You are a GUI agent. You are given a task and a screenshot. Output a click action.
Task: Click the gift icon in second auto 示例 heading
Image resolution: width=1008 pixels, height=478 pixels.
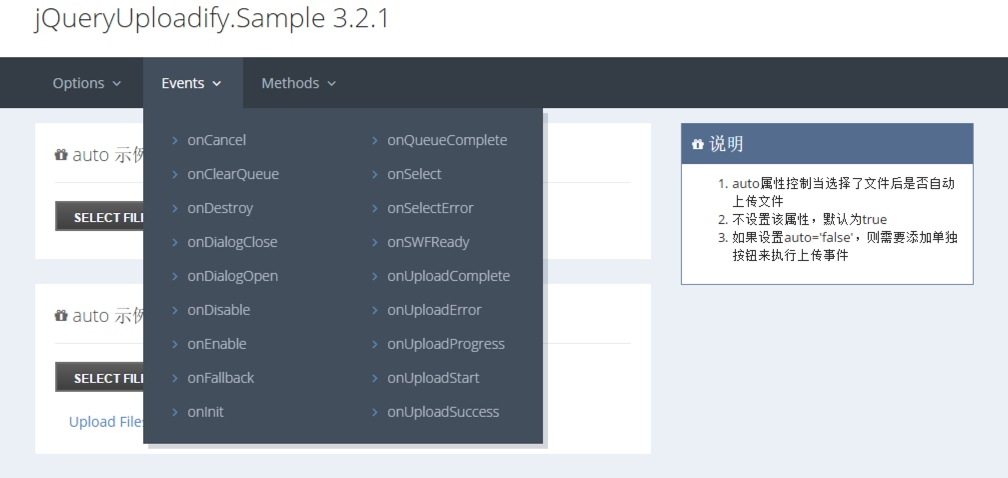61,315
